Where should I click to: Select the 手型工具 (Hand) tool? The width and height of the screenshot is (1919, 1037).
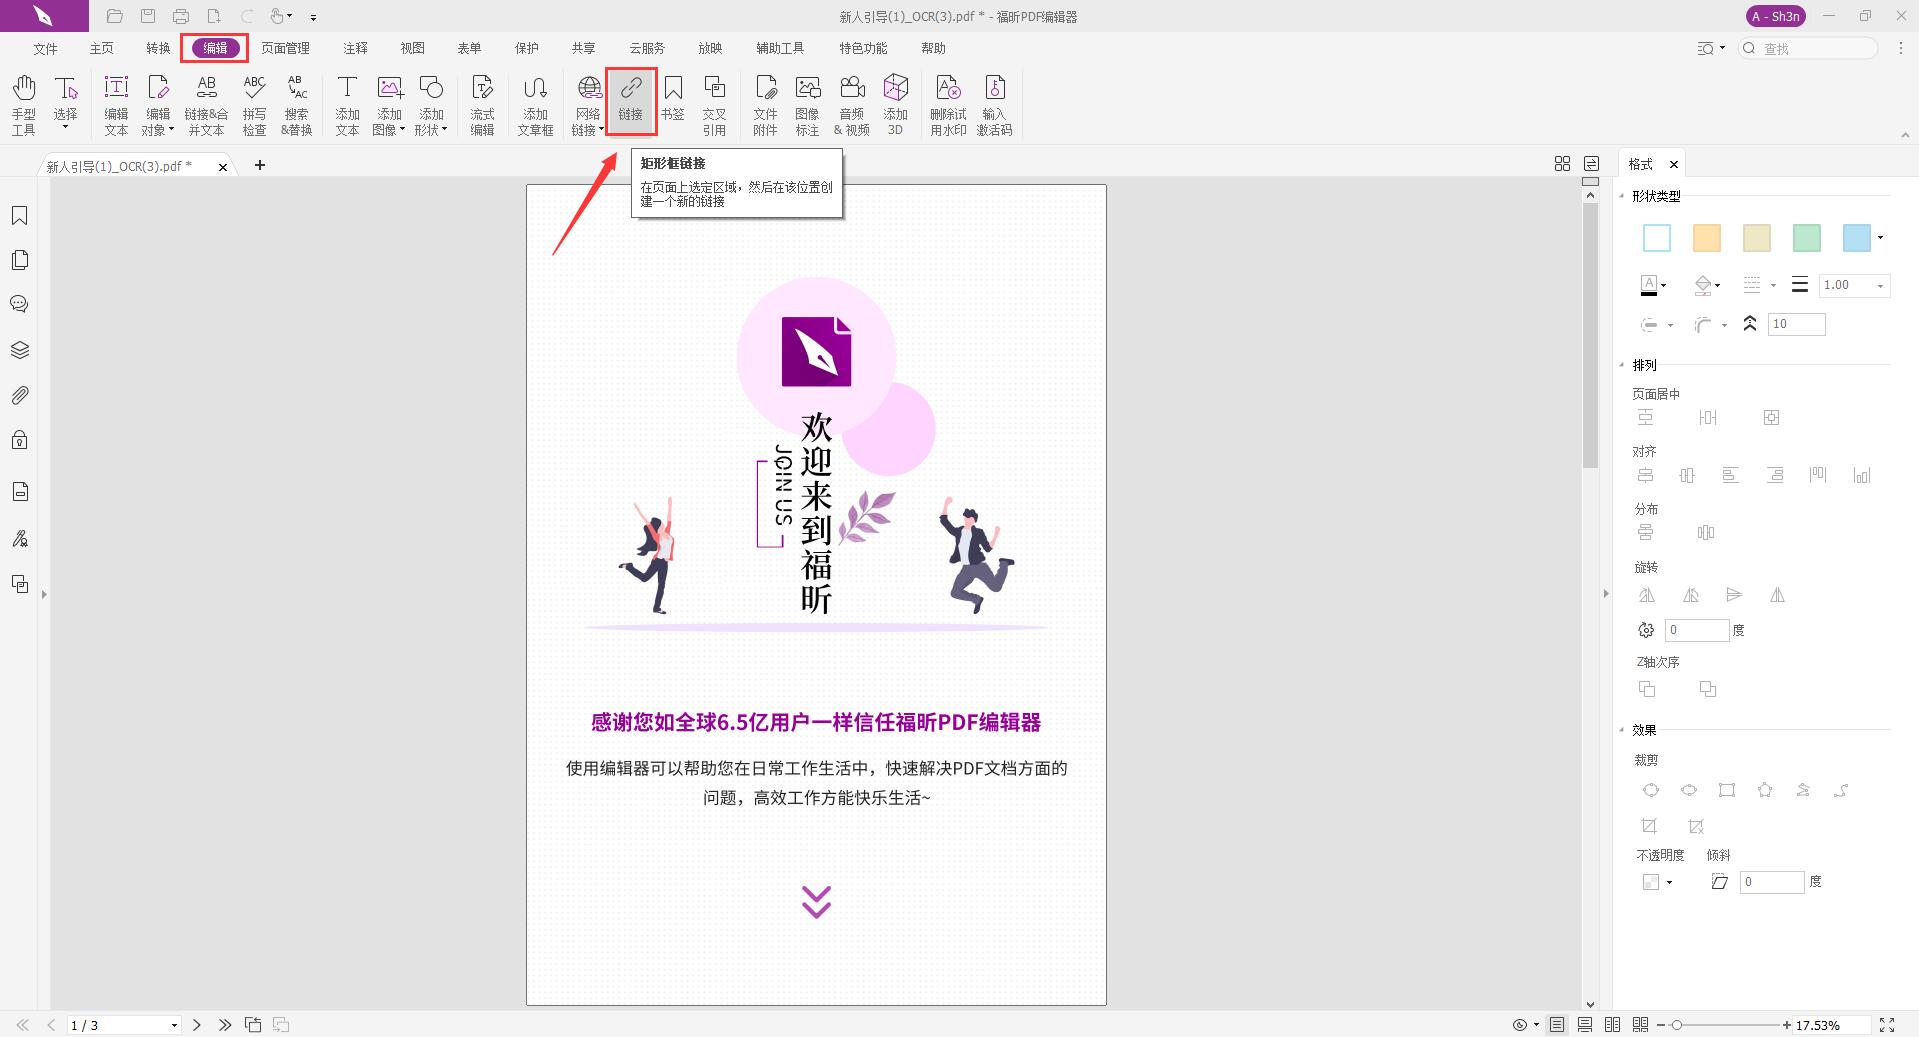(23, 103)
